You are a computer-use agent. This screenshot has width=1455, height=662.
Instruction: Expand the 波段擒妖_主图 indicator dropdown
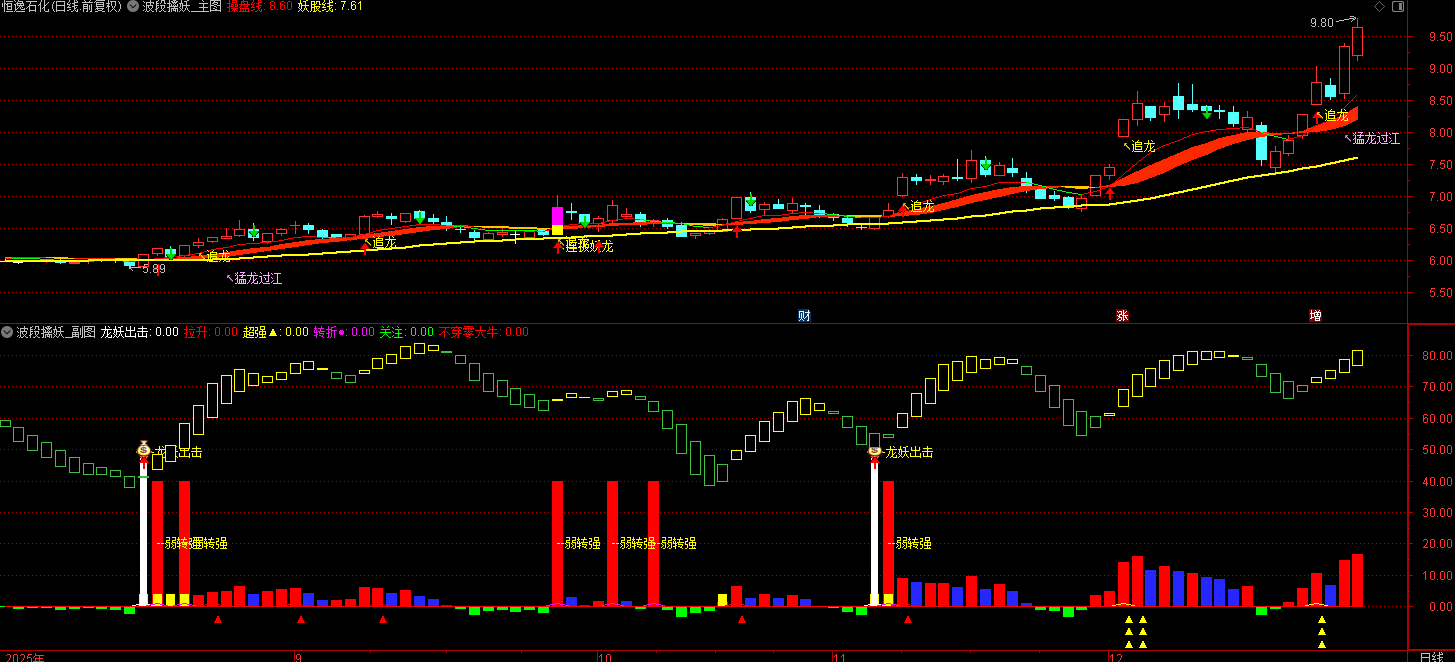(134, 6)
